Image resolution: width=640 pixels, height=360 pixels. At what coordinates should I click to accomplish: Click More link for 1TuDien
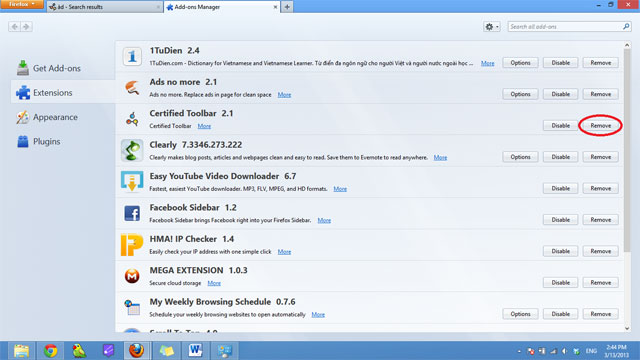487,63
